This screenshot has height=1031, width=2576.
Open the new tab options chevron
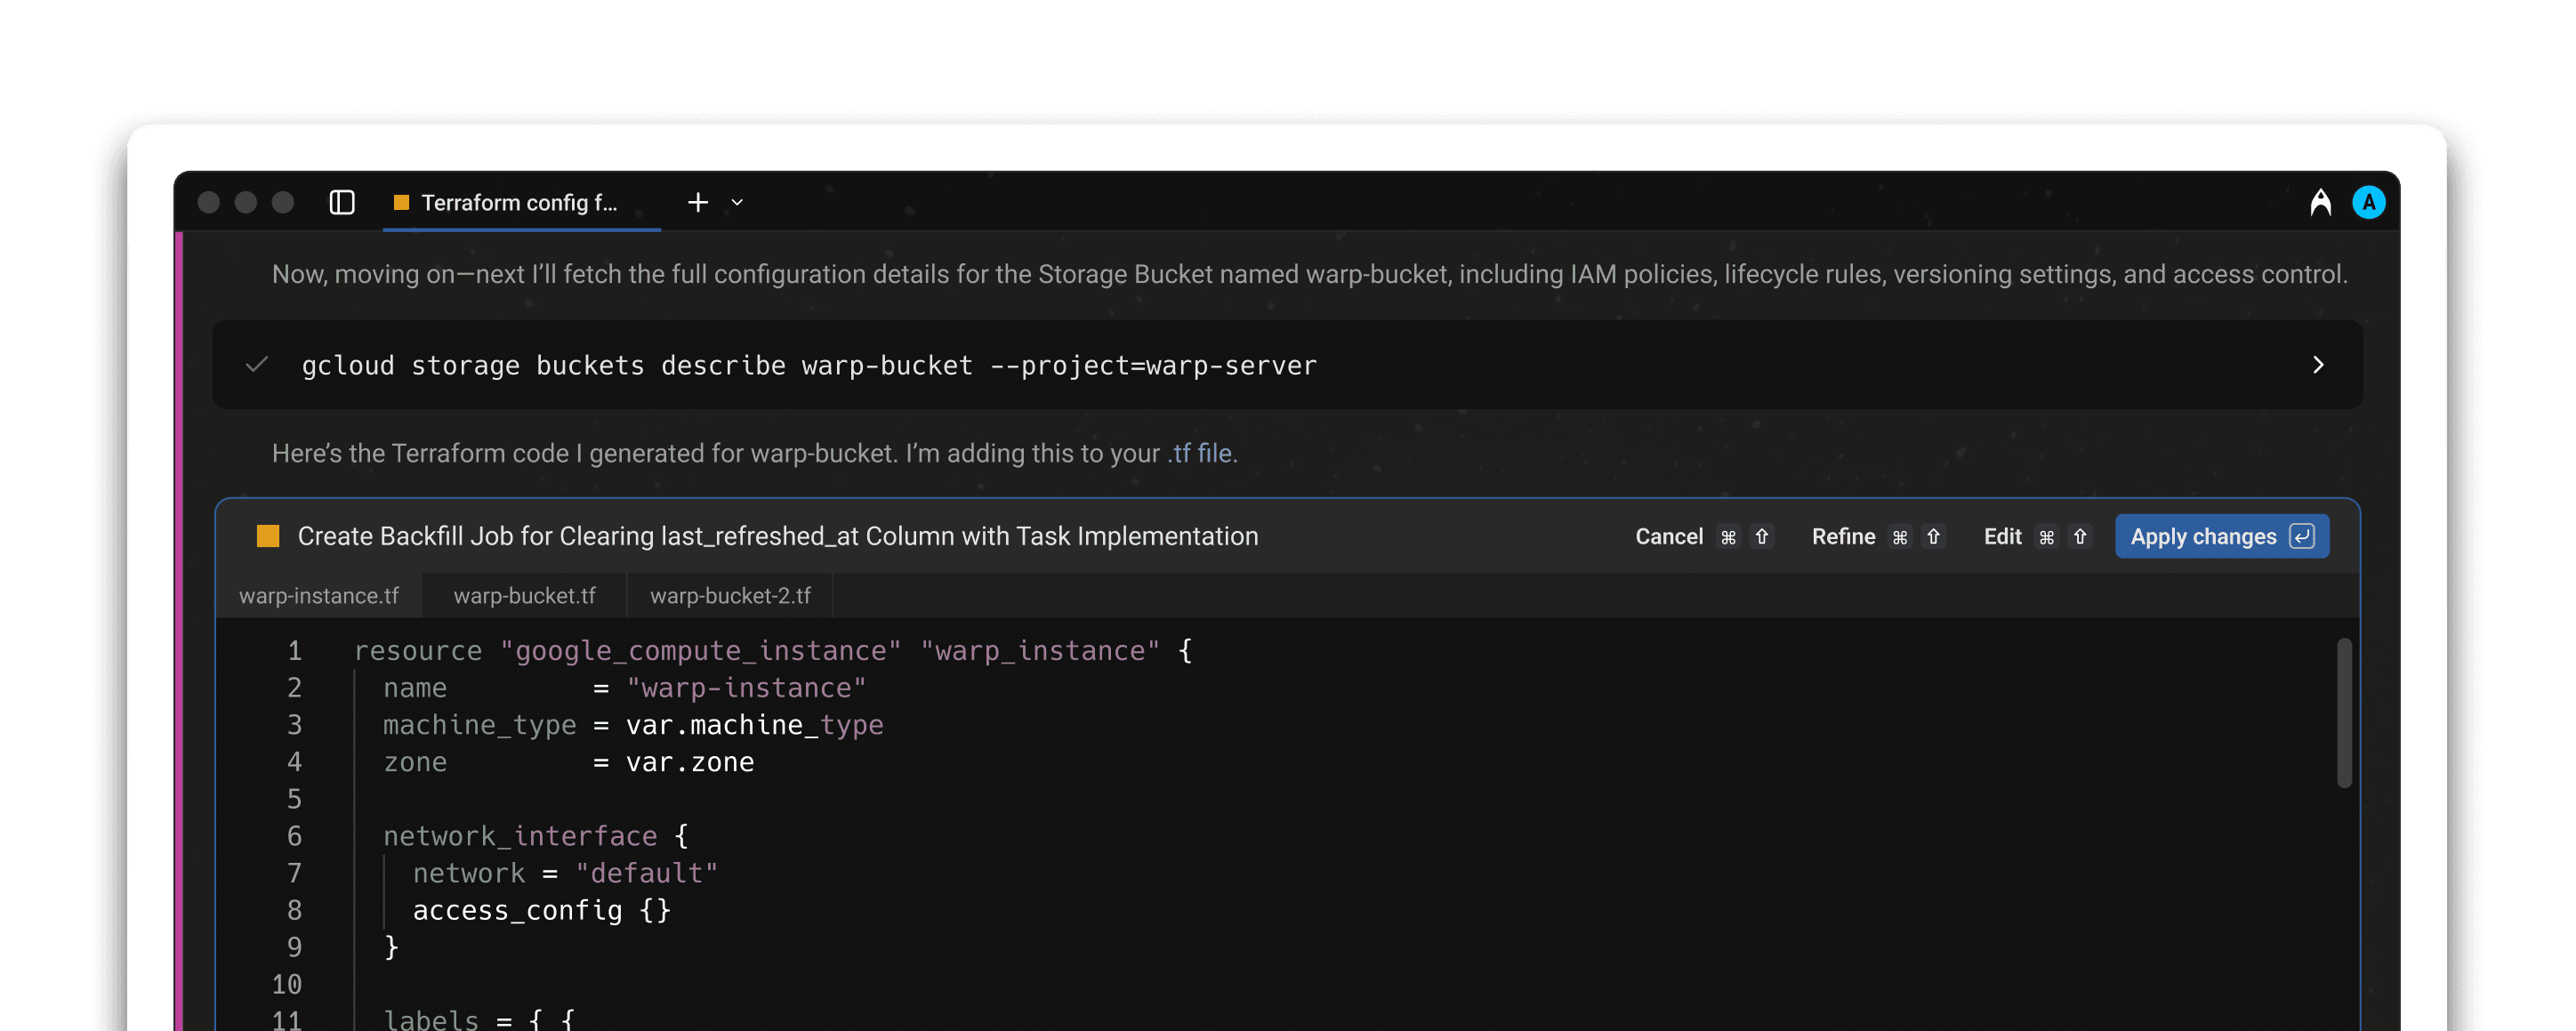click(x=737, y=202)
